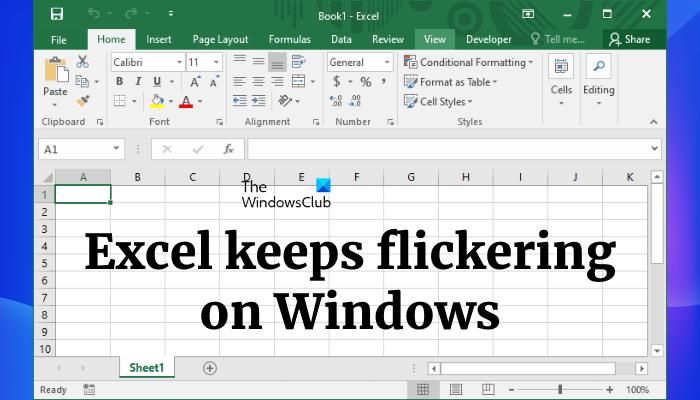Click Decrease Indent icon
700x400 pixels.
click(240, 101)
